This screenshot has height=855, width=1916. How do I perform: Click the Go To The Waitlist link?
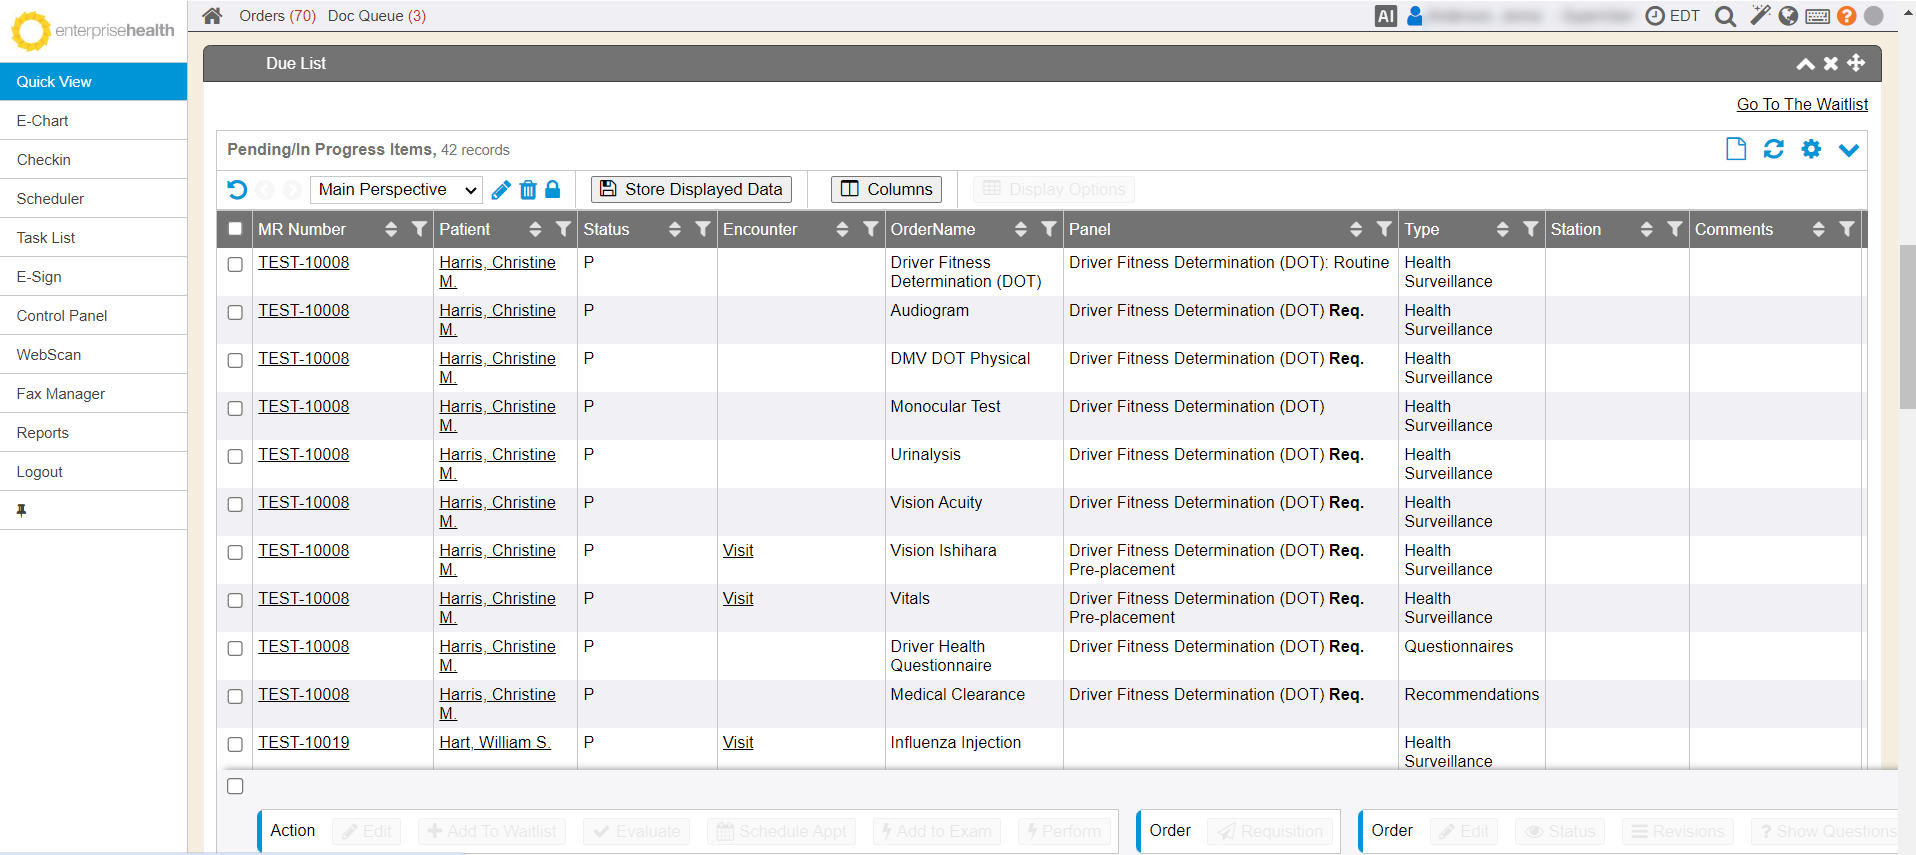1801,104
